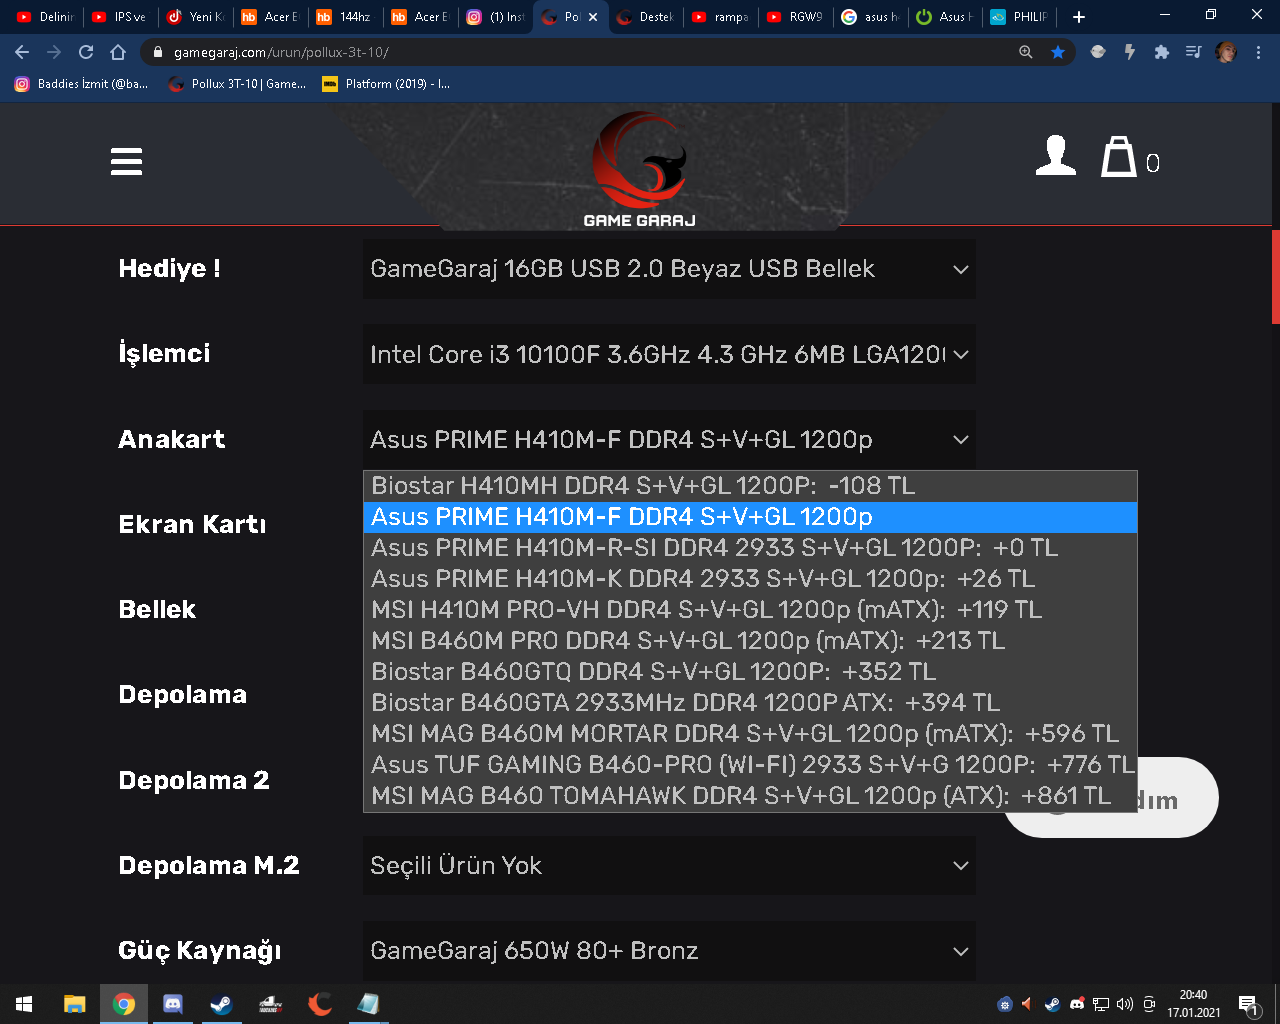Open the user account icon
The image size is (1280, 1024).
[x=1056, y=157]
